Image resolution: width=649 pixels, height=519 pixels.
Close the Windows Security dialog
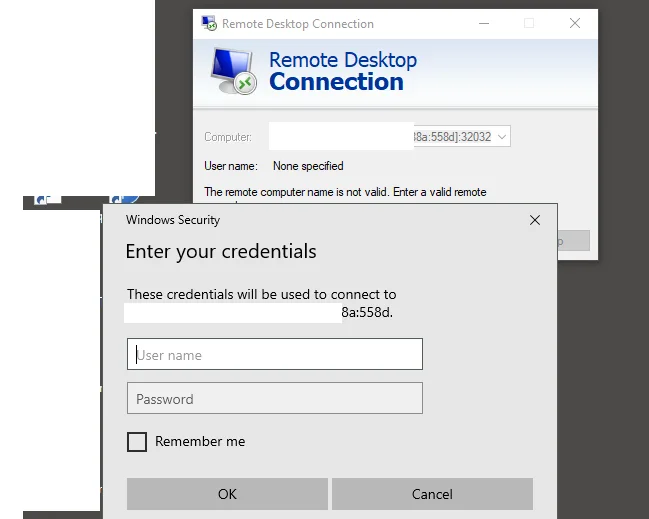click(x=535, y=220)
